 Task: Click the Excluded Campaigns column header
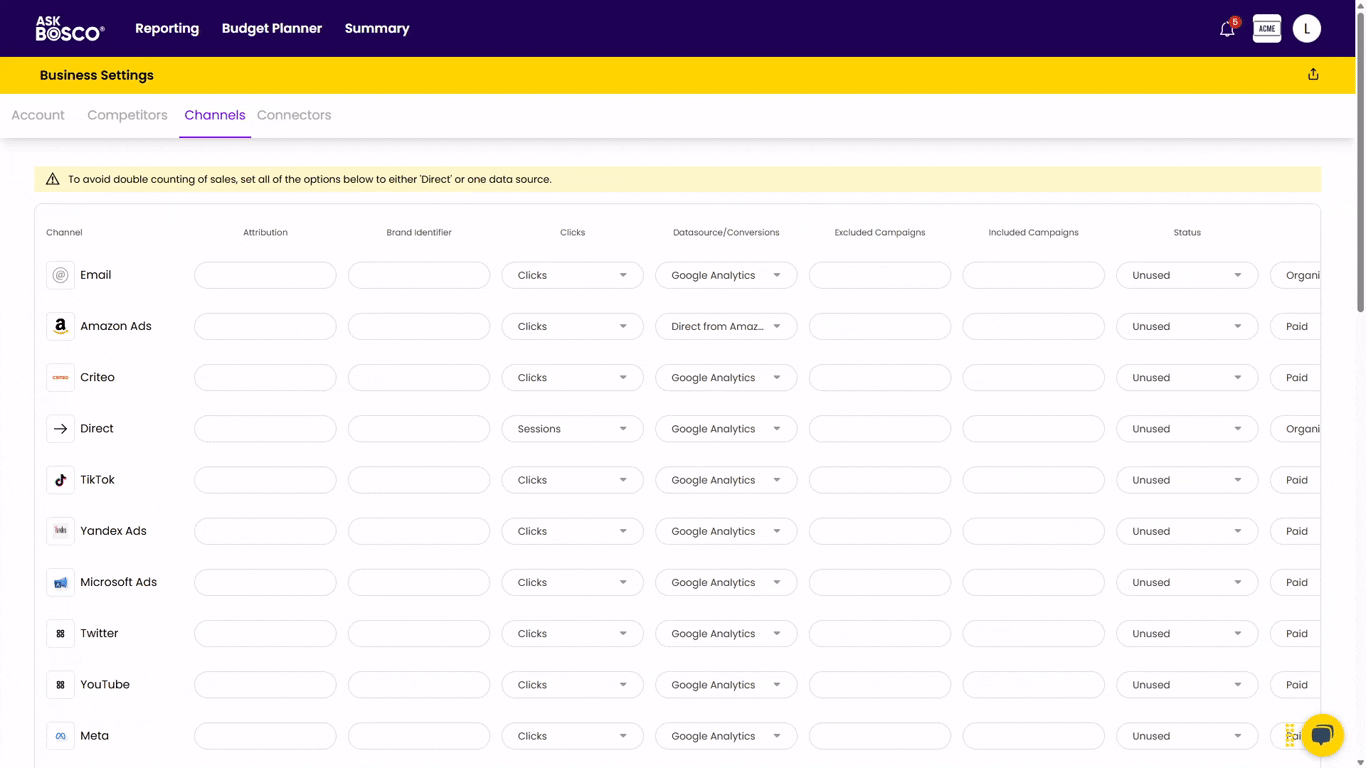(880, 232)
